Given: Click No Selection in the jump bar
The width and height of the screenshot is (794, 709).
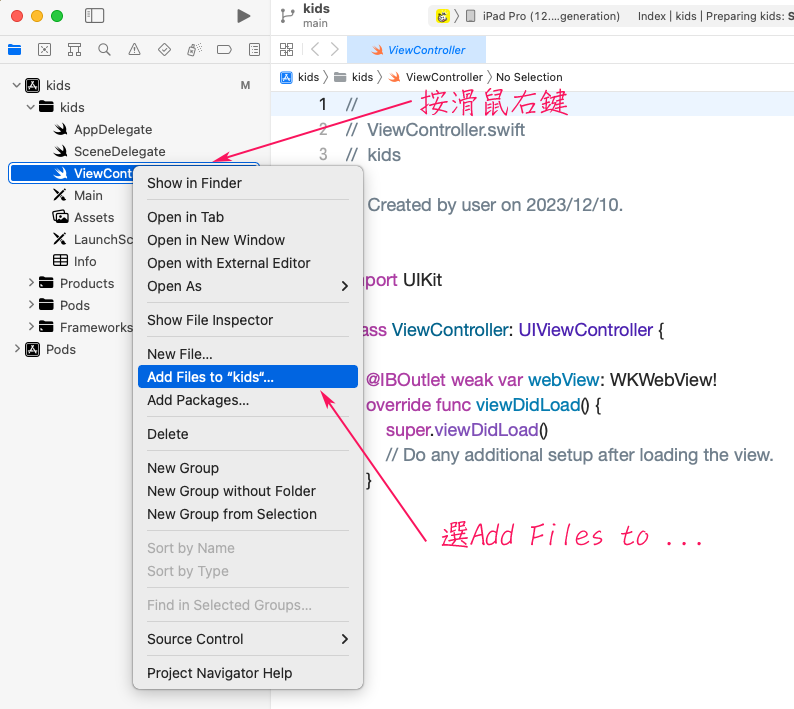Looking at the screenshot, I should click(529, 77).
